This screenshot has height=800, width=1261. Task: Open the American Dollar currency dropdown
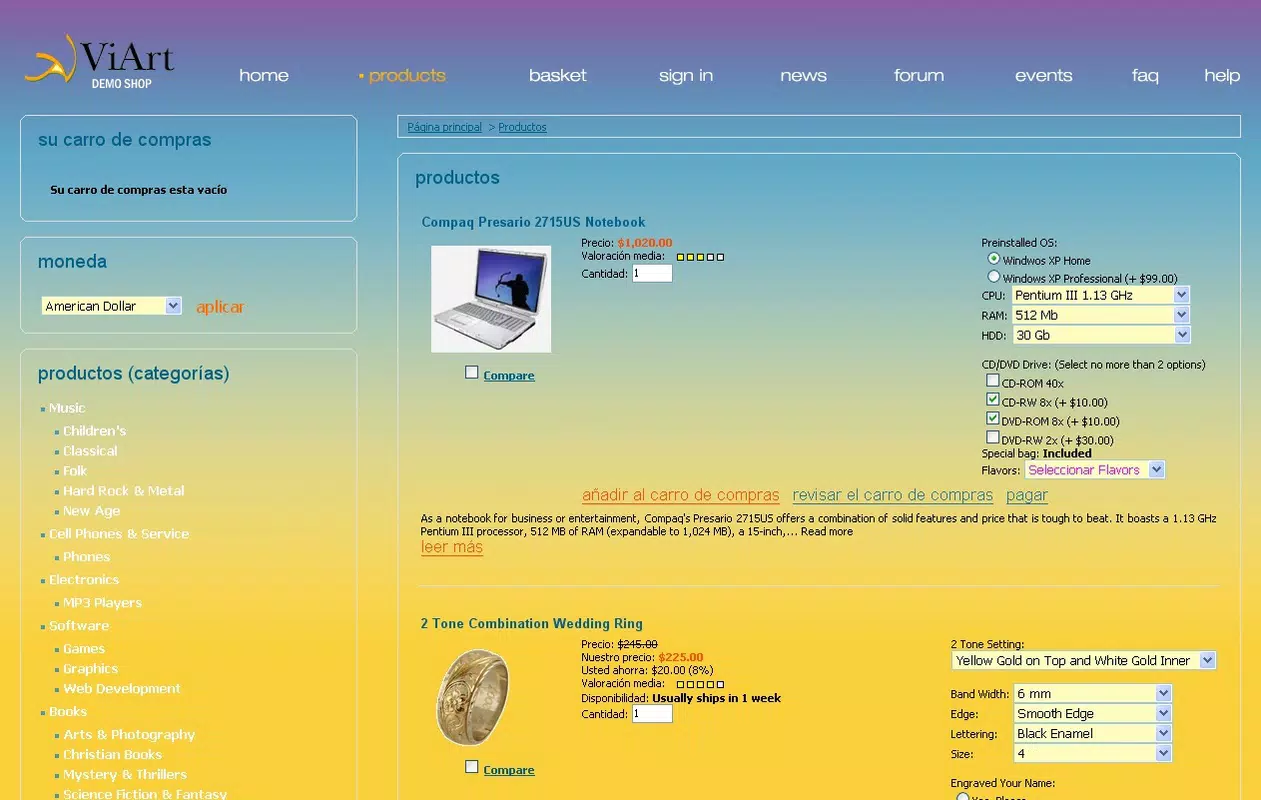(111, 306)
